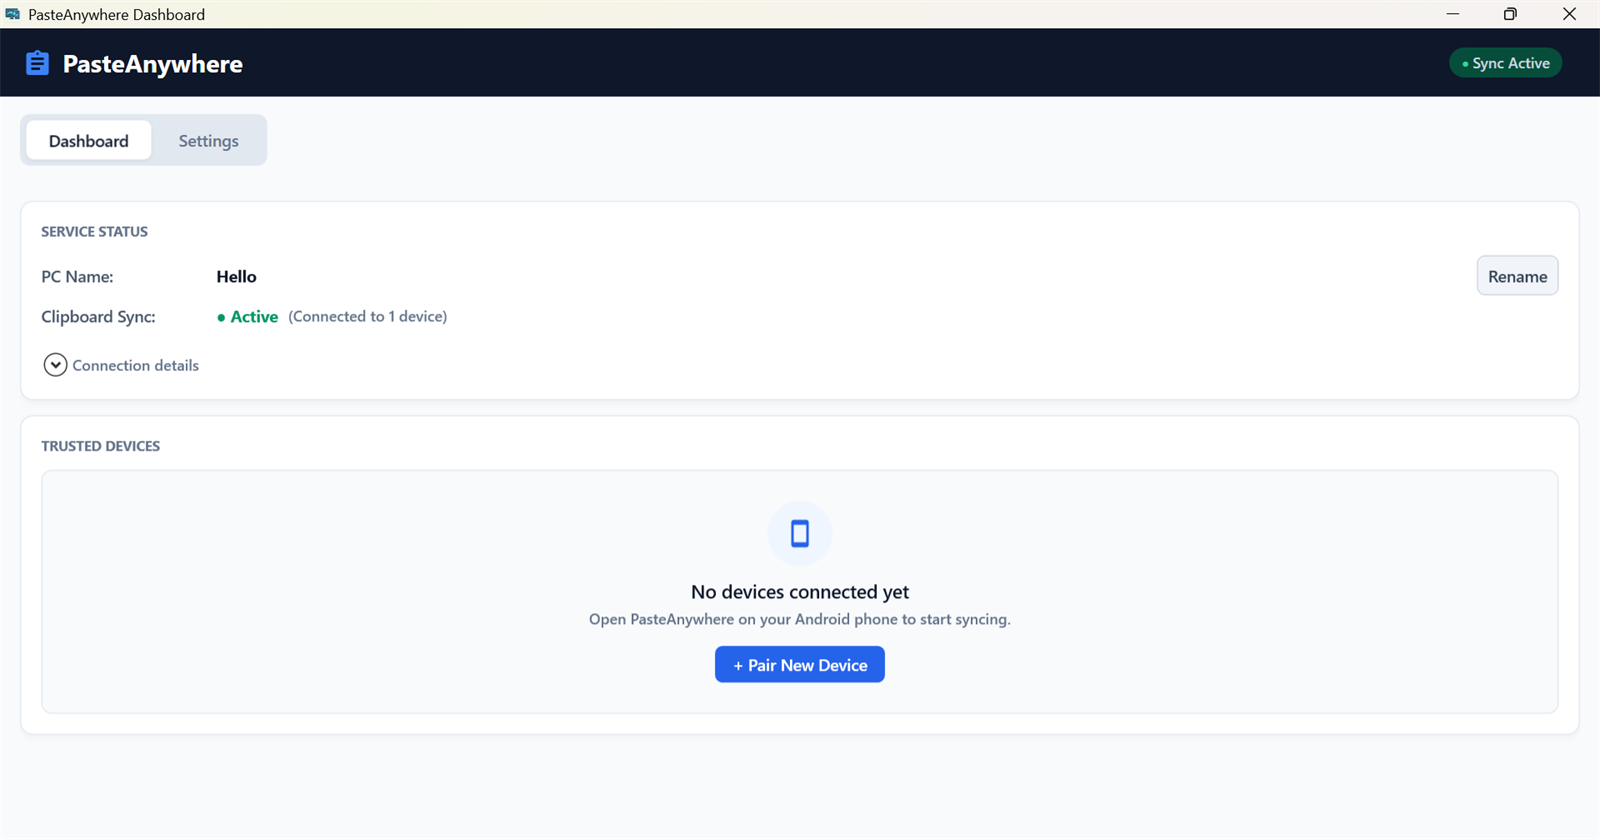Viewport: 1600px width, 840px height.
Task: Click the green "Active" sync status text
Action: (x=254, y=317)
